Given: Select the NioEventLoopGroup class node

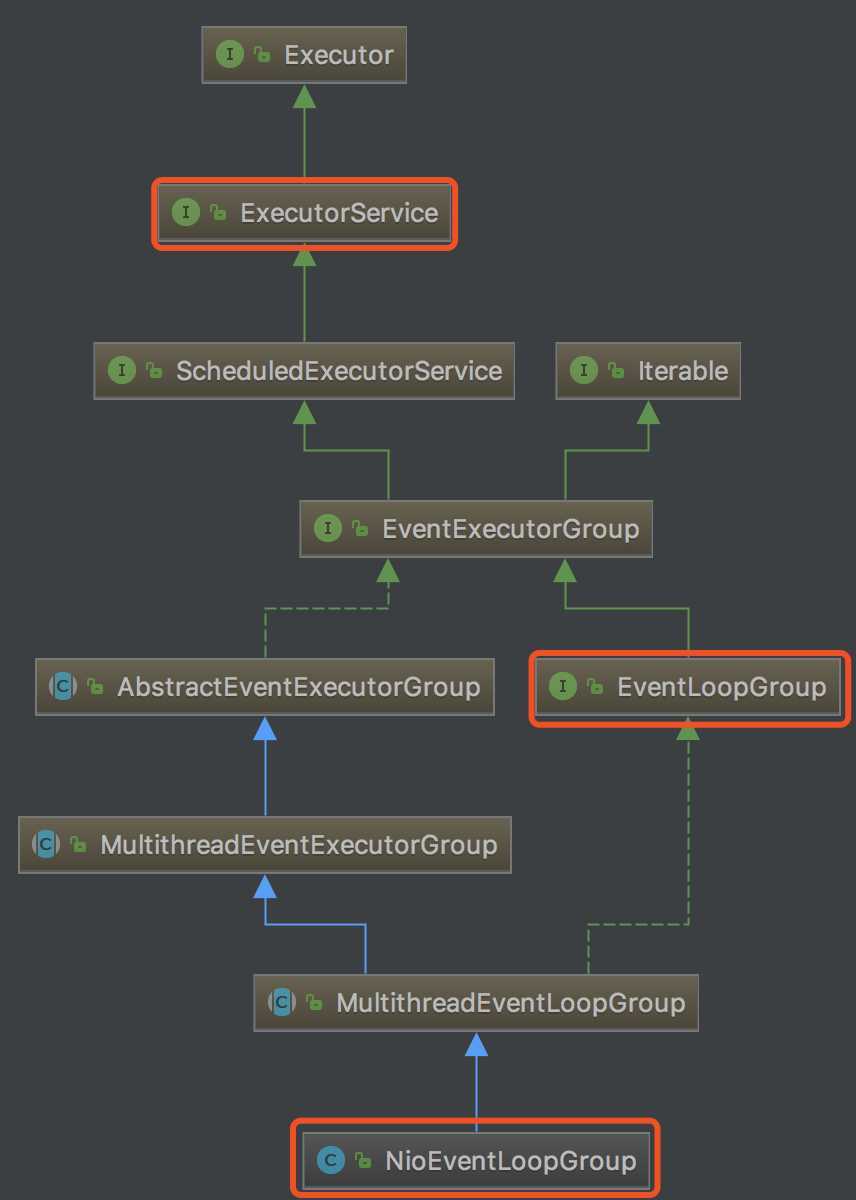Looking at the screenshot, I should pyautogui.click(x=476, y=1160).
